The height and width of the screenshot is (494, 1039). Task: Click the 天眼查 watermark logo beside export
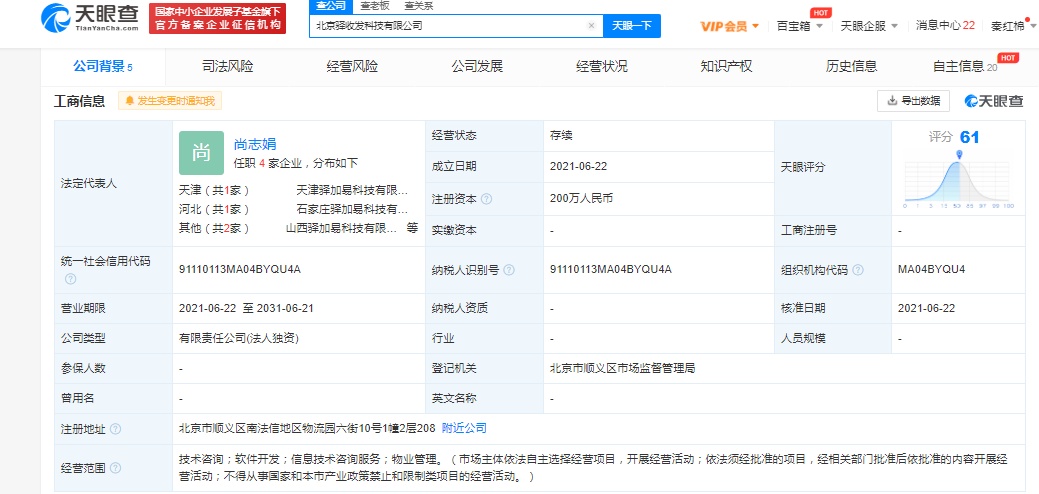[x=993, y=101]
